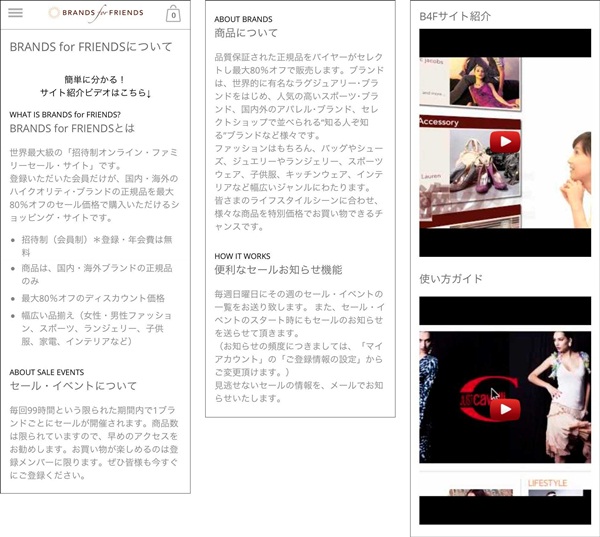Click the HOW IT WORKS heading

(242, 256)
